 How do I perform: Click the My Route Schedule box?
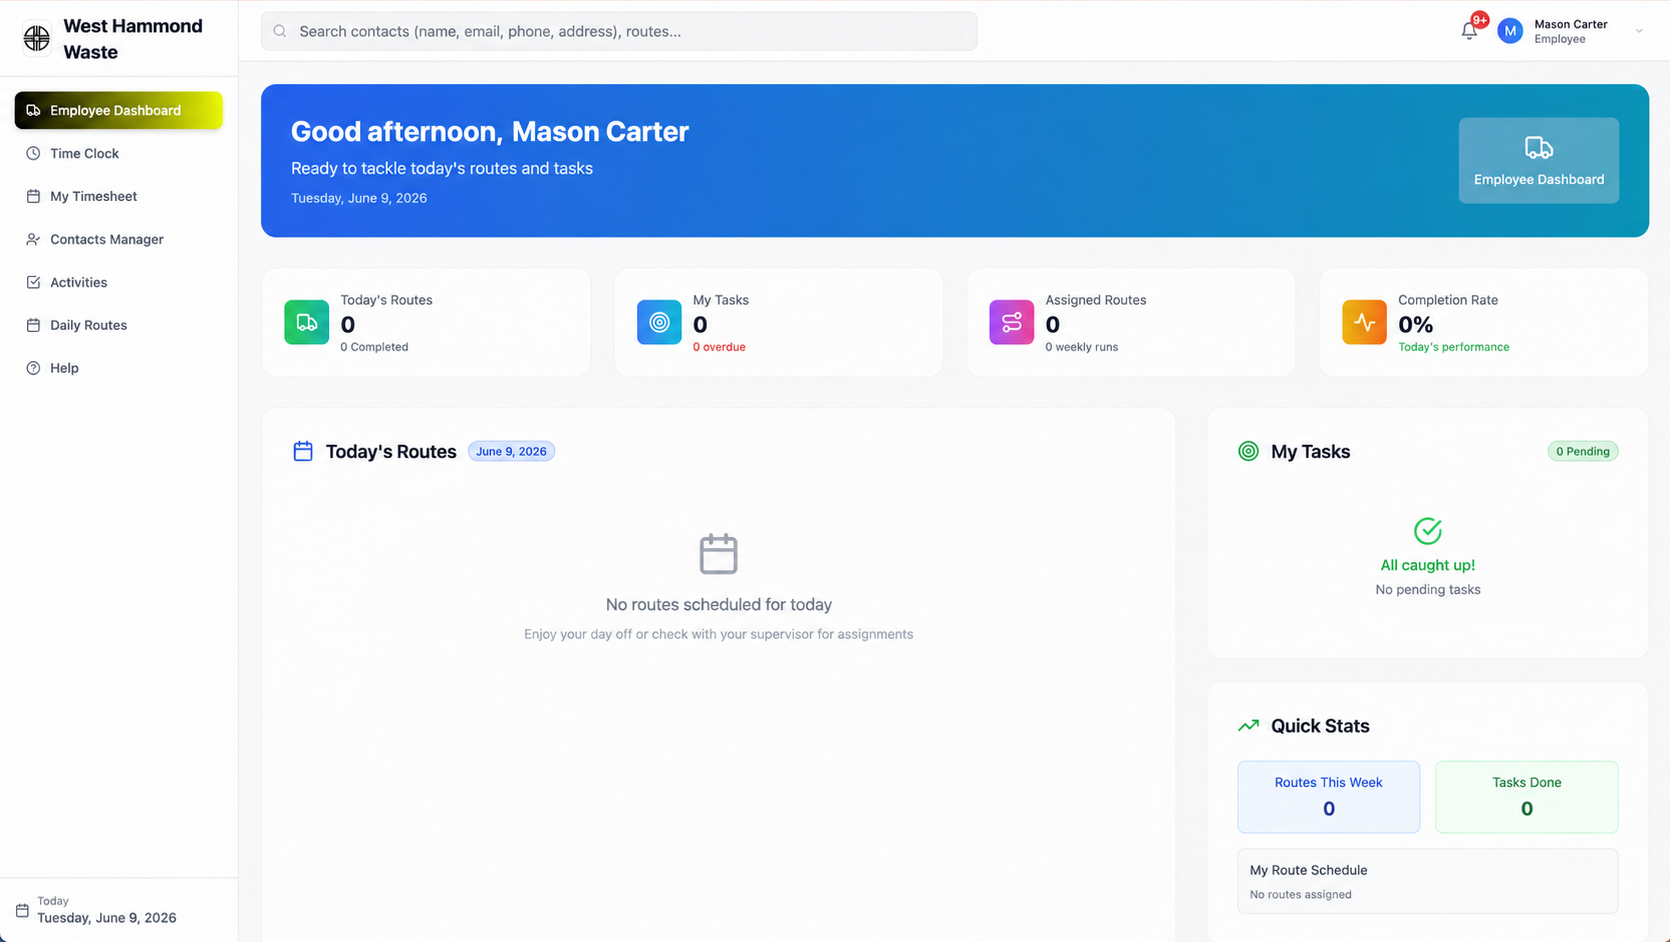coord(1428,881)
